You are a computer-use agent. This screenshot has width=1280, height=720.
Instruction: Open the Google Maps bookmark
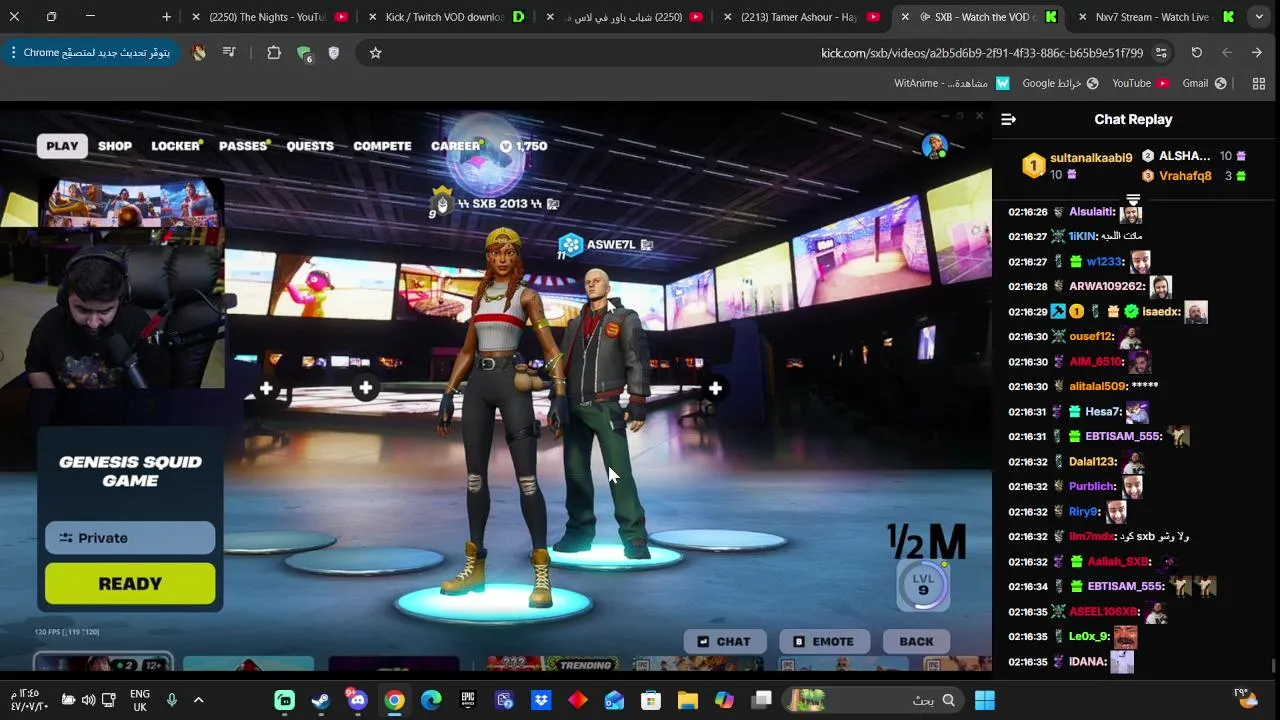[x=1060, y=83]
